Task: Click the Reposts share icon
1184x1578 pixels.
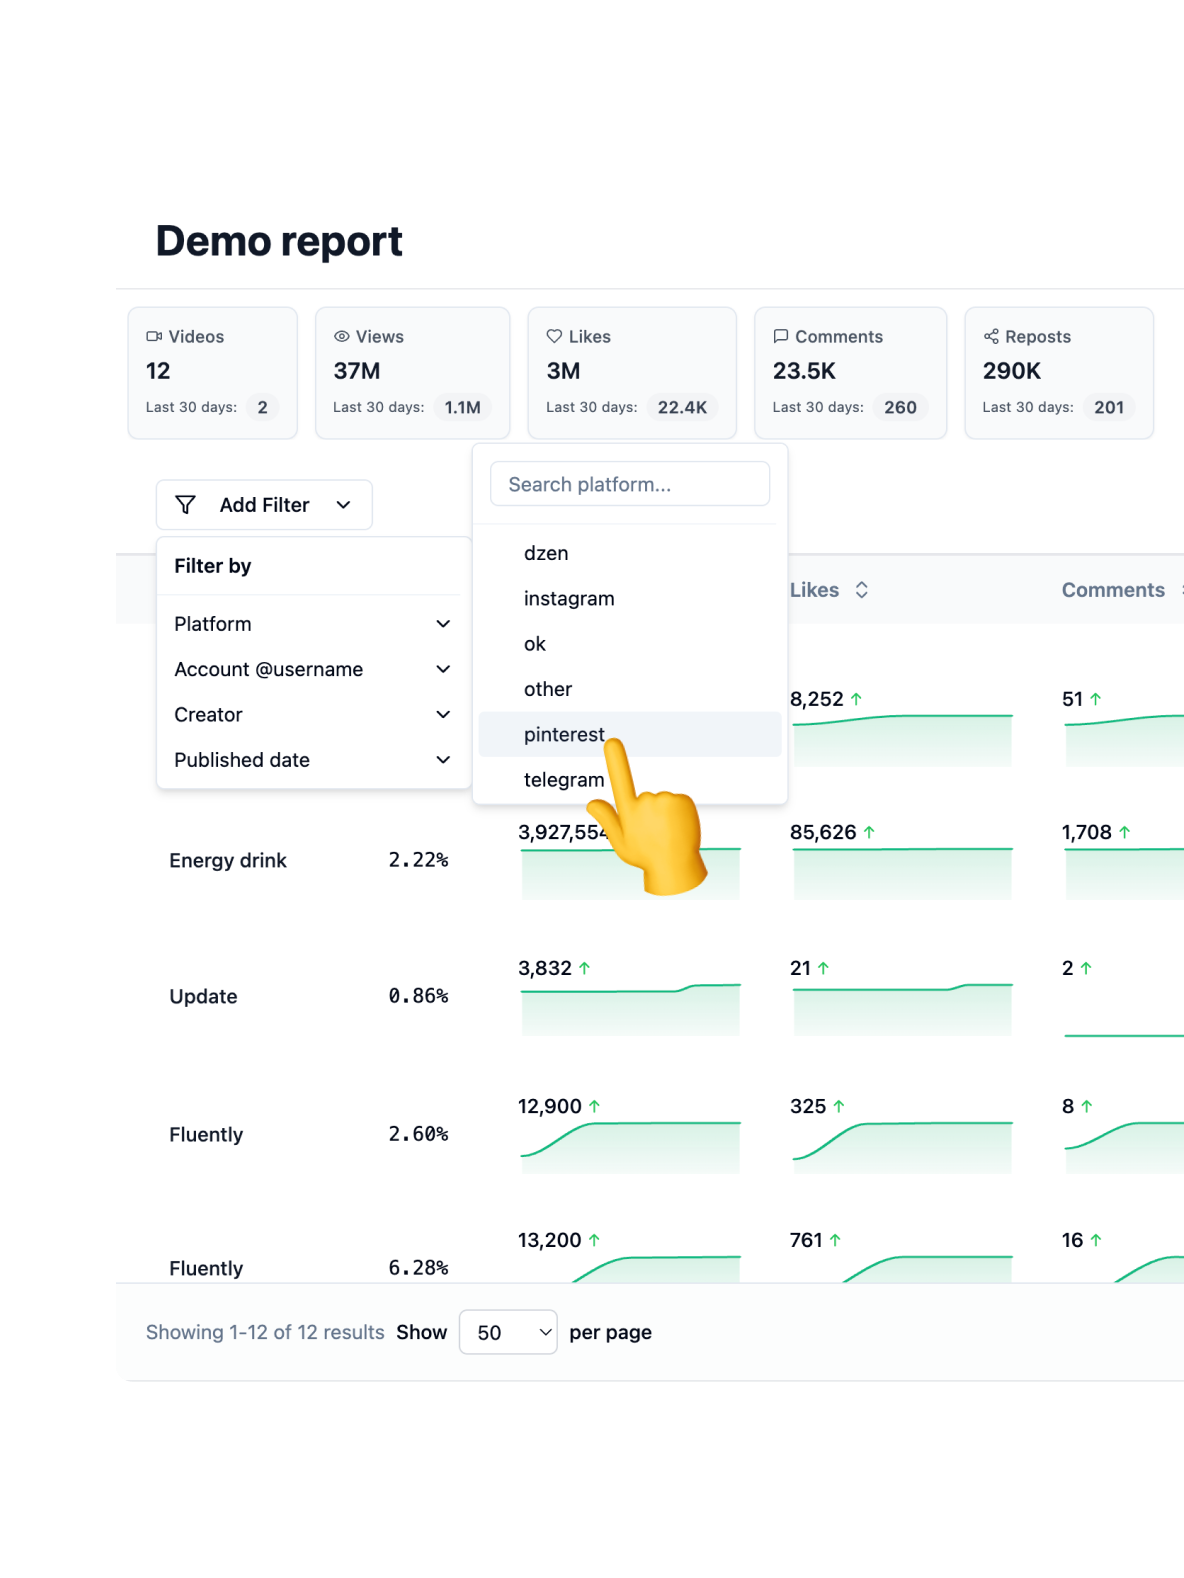Action: coord(991,336)
